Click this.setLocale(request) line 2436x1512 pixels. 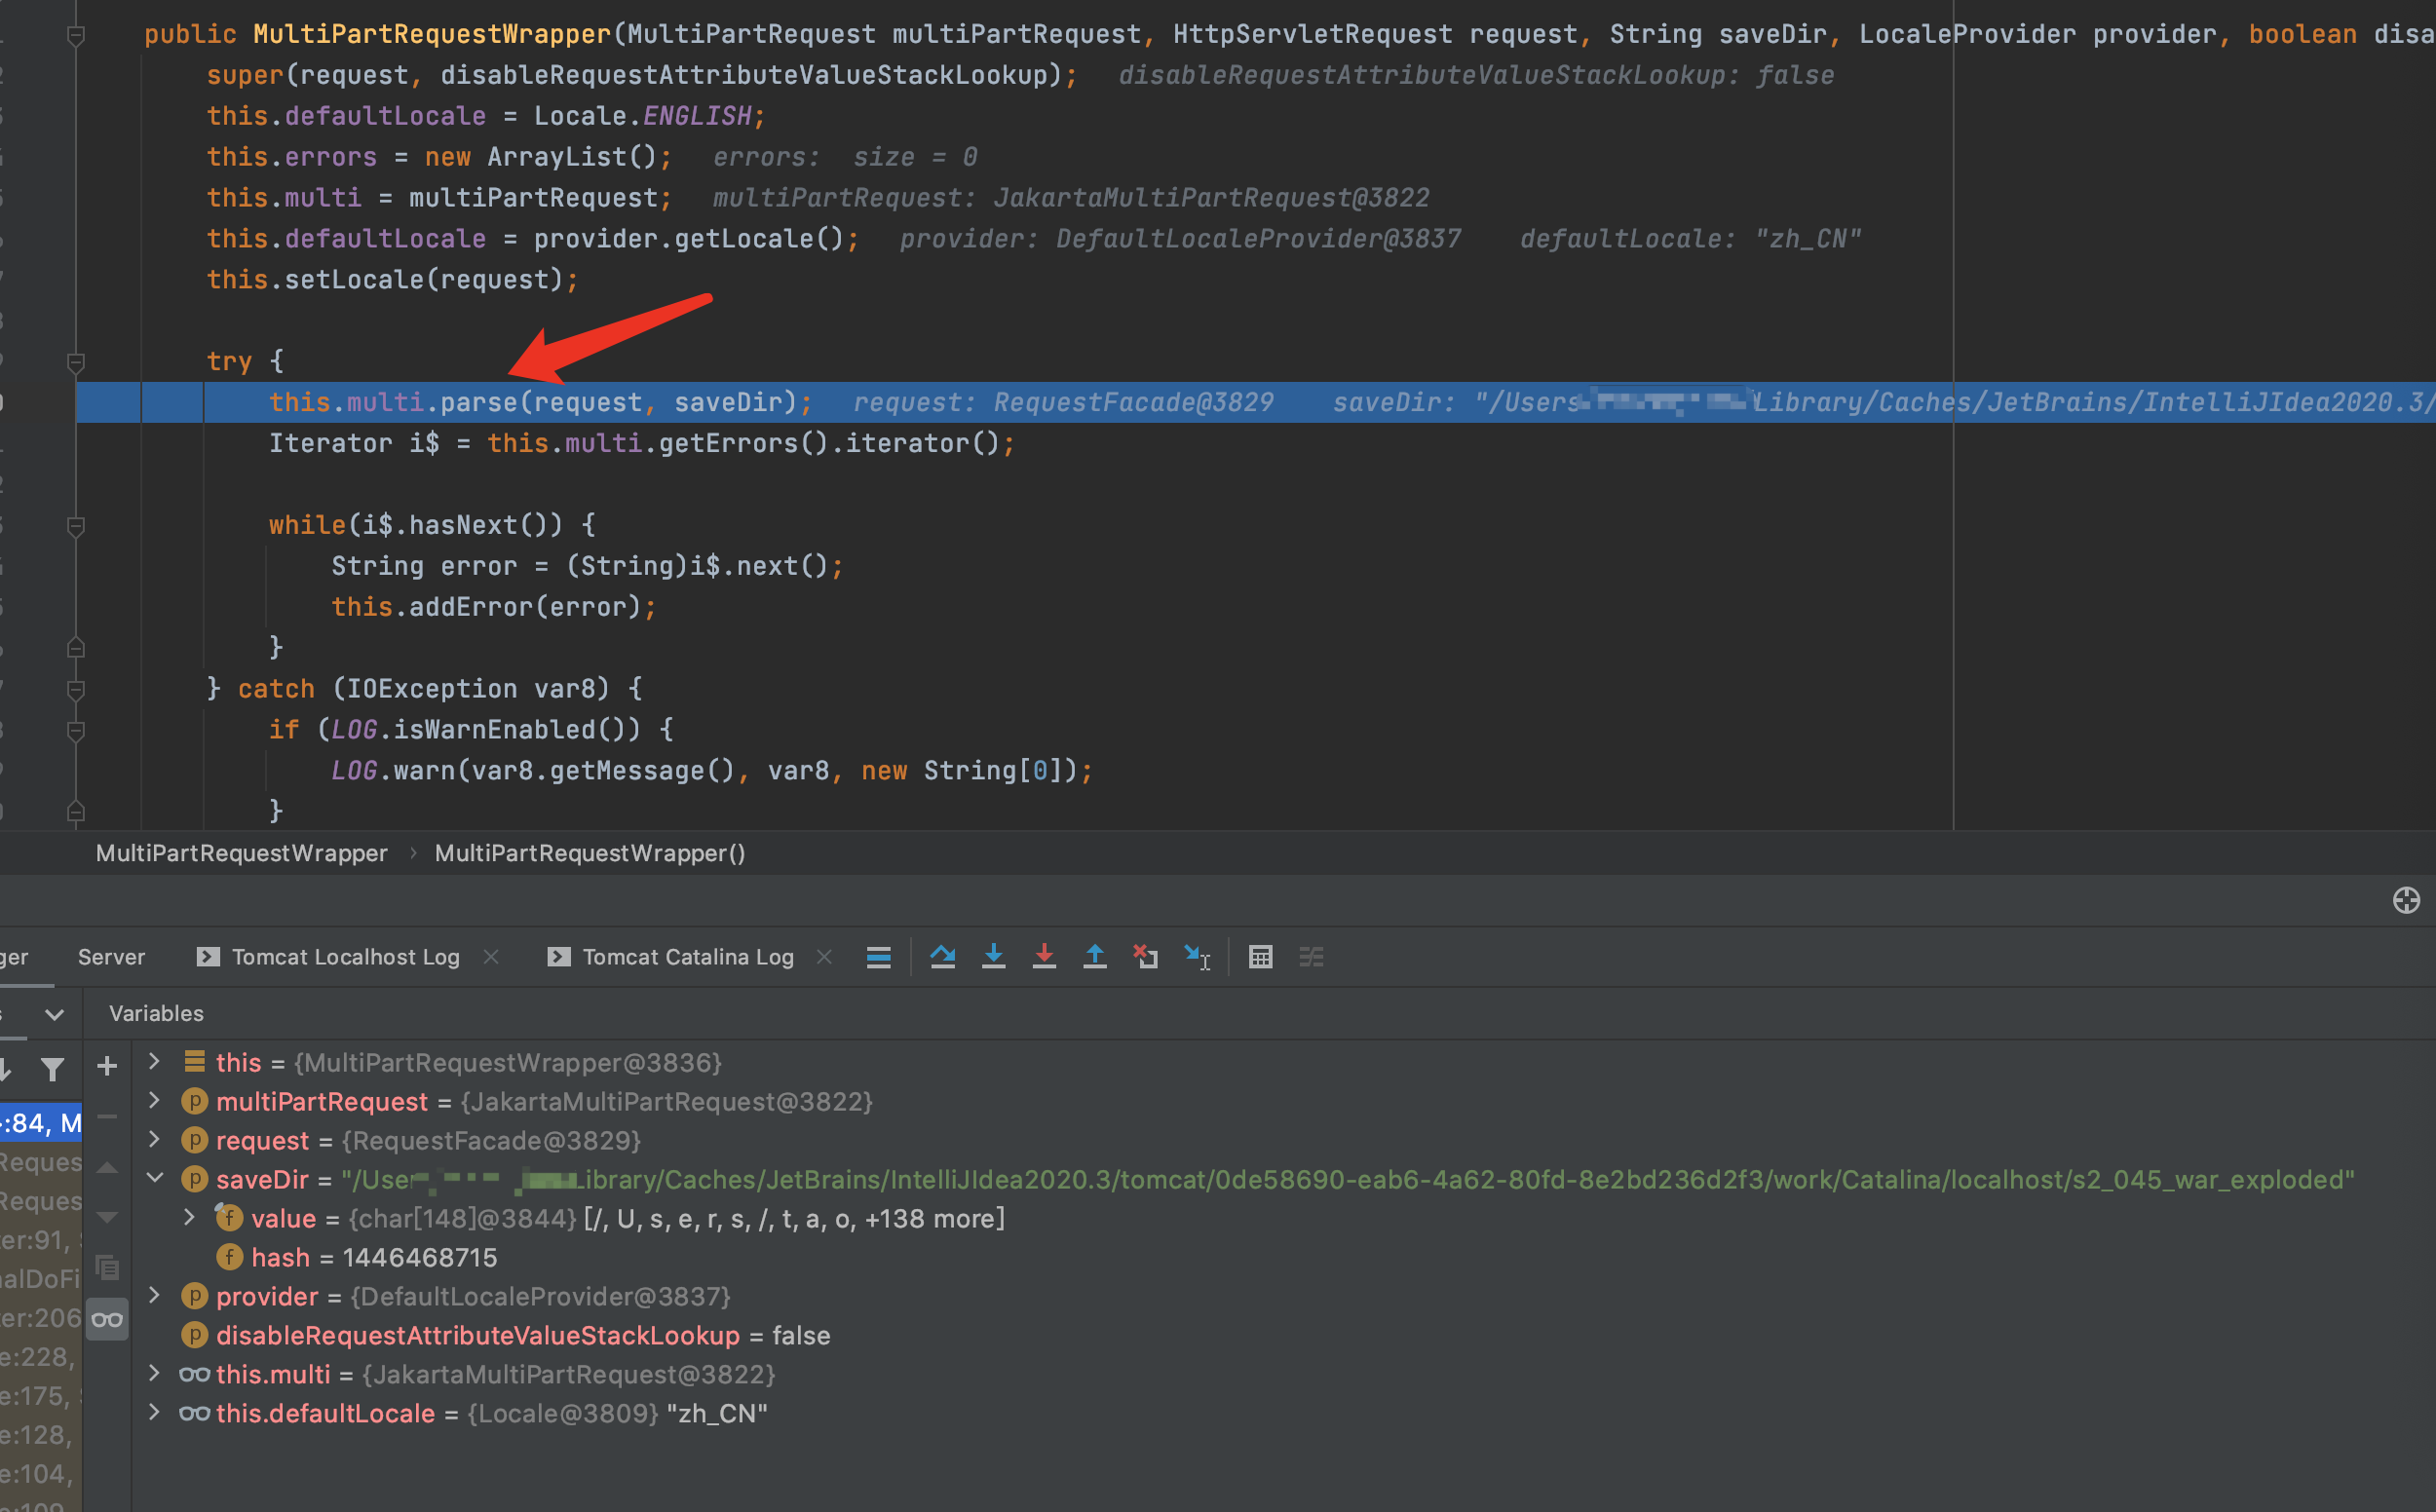point(392,280)
